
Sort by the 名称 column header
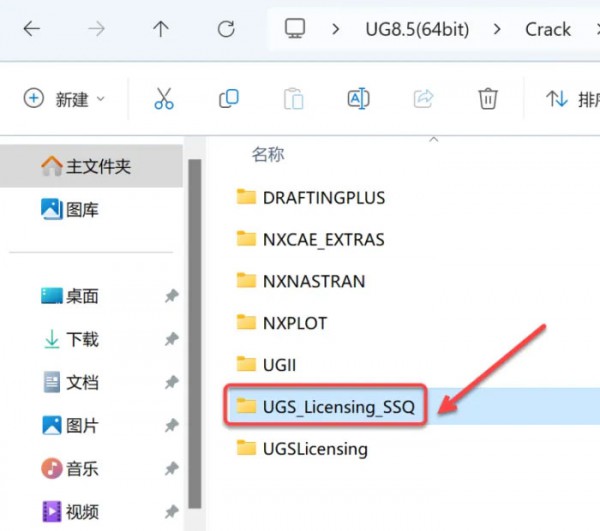point(268,155)
